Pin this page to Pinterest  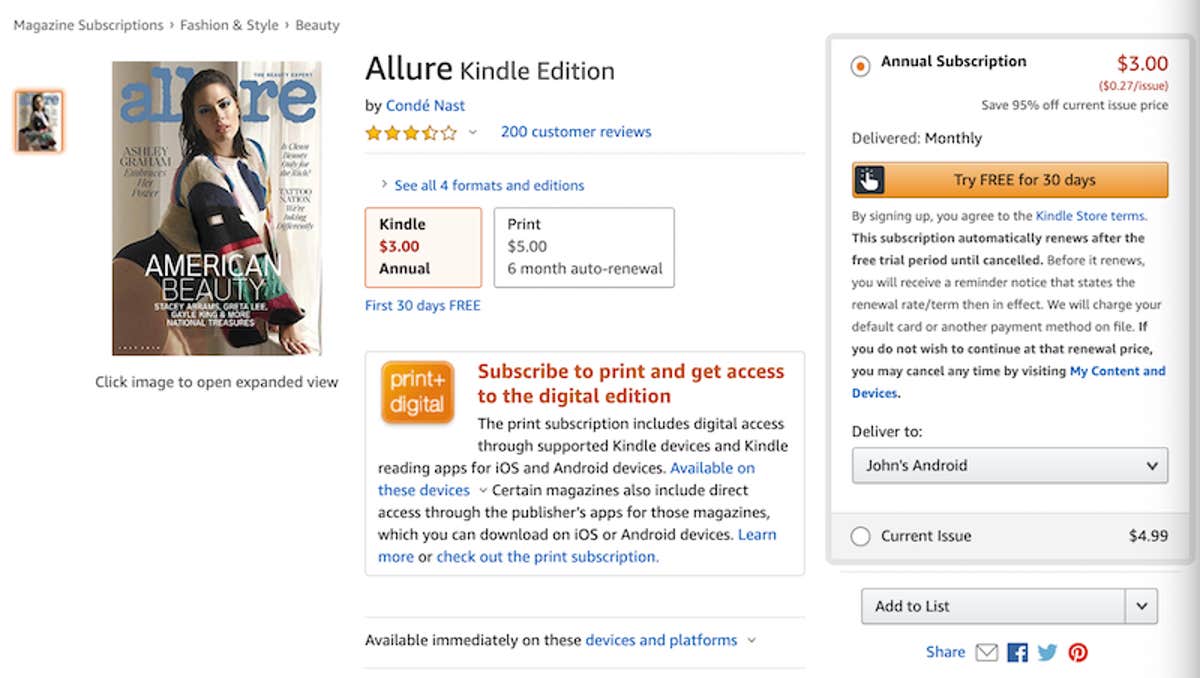1078,652
